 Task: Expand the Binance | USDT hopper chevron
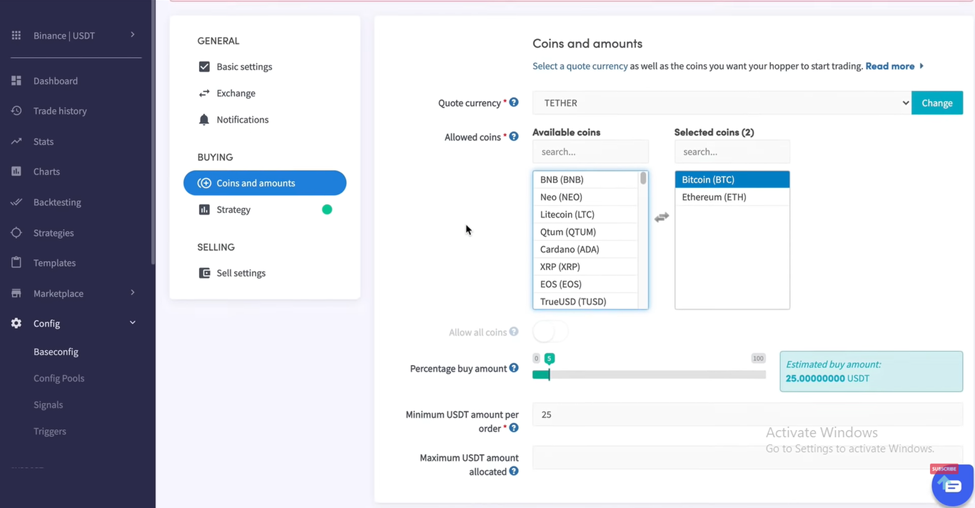pyautogui.click(x=132, y=35)
